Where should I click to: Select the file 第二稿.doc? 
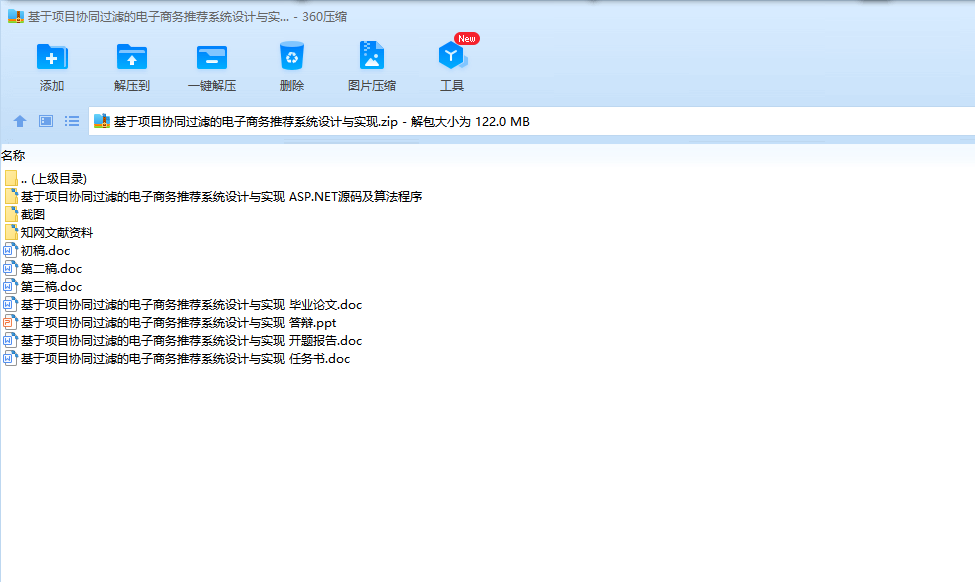point(52,269)
